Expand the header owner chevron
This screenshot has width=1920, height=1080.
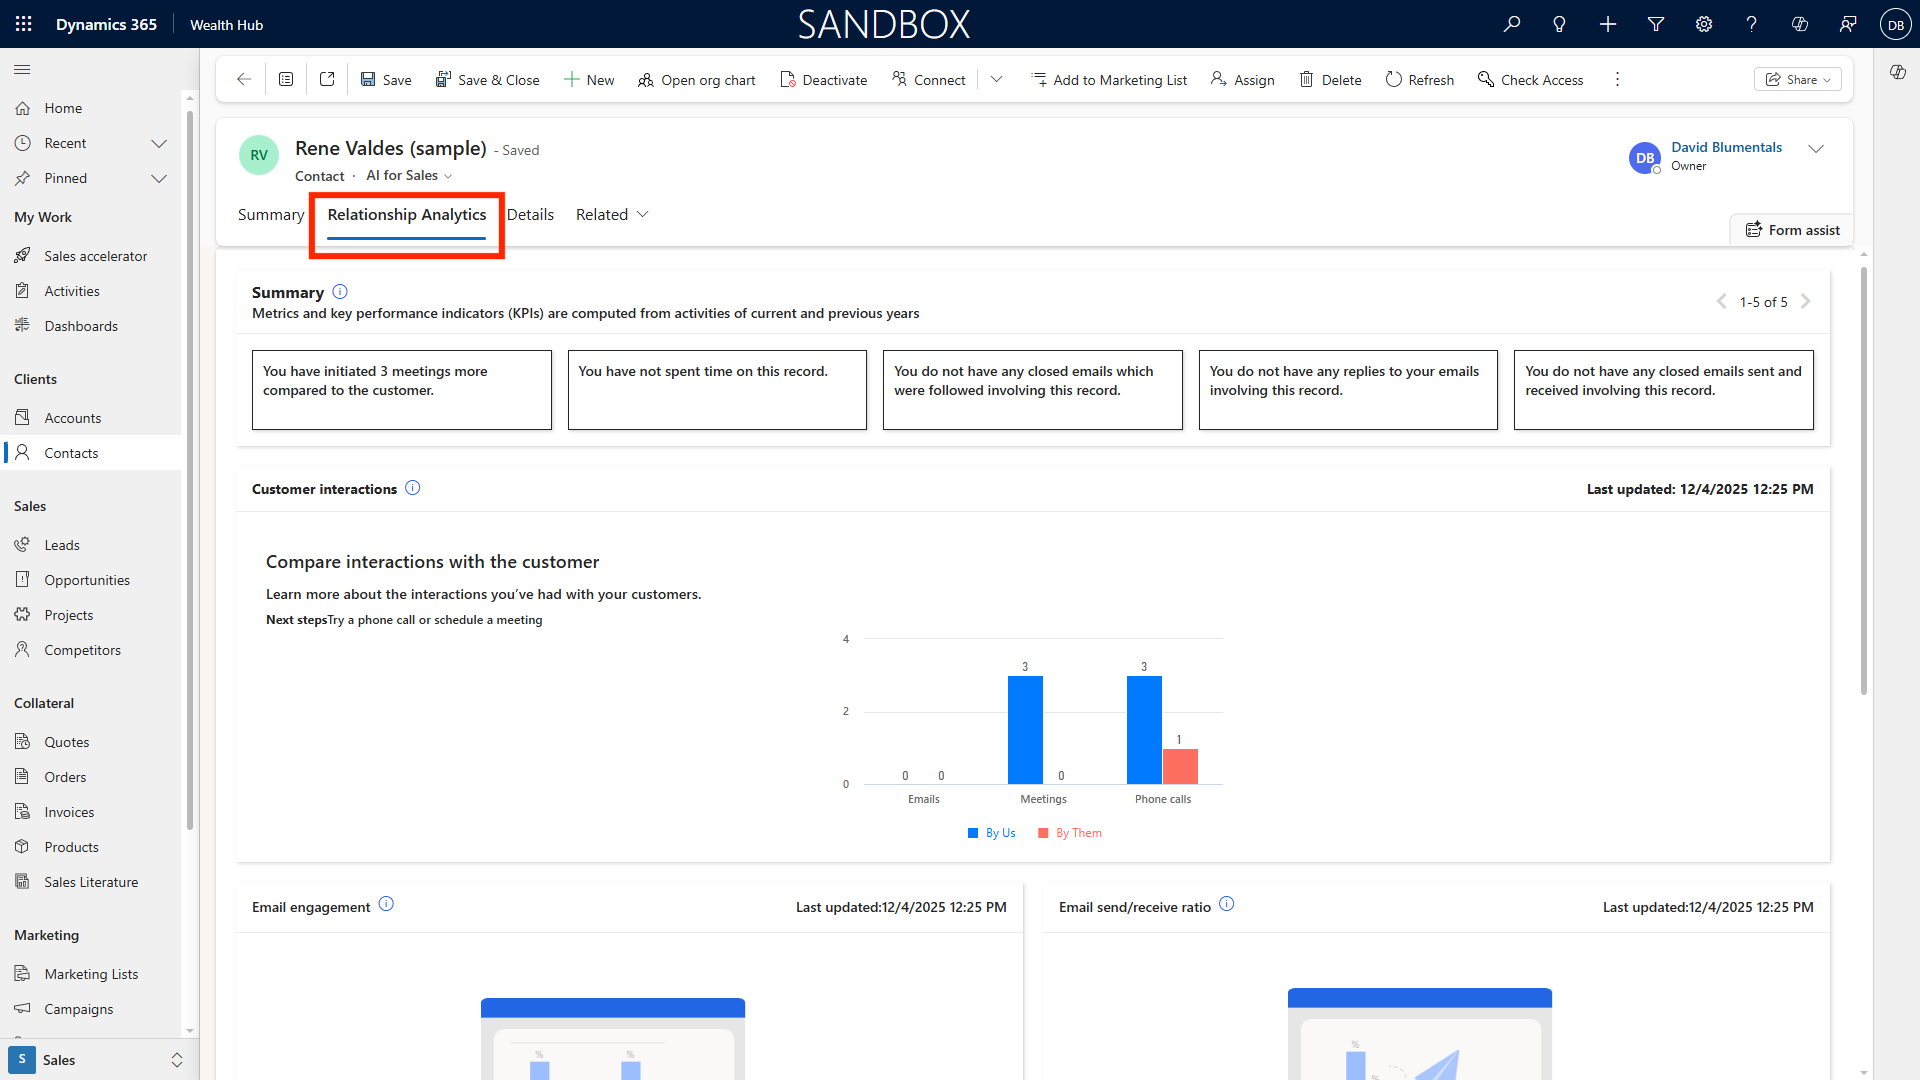tap(1816, 149)
